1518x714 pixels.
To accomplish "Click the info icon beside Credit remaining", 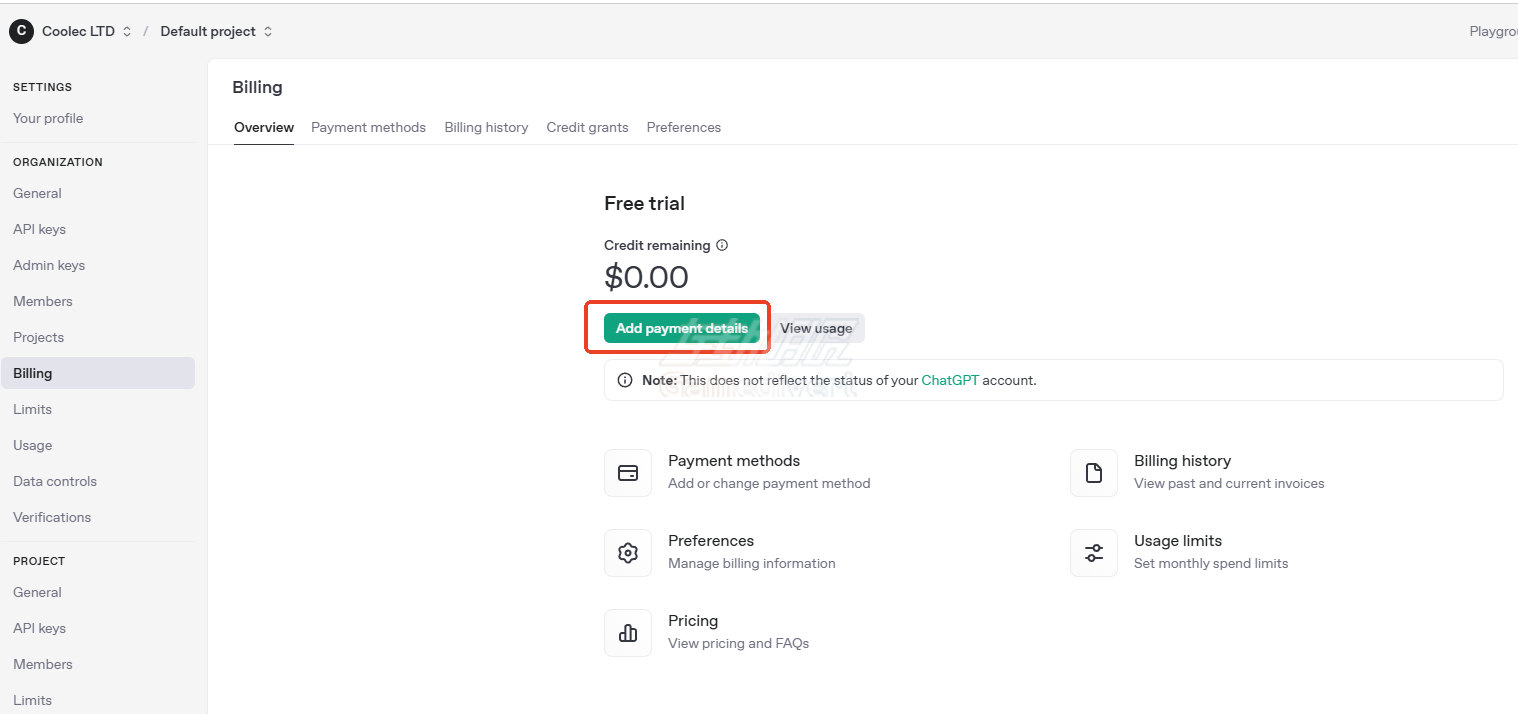I will [722, 245].
